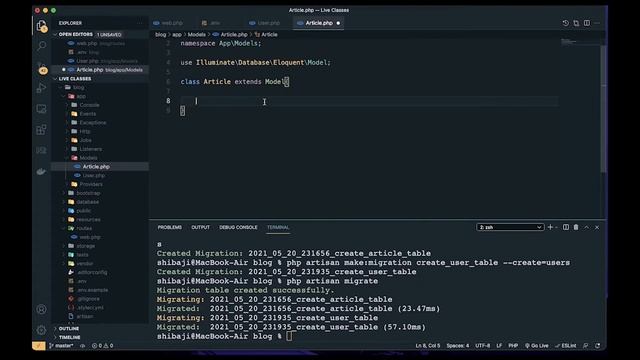Create a new terminal with plus icon
This screenshot has width=640, height=360.
click(550, 227)
